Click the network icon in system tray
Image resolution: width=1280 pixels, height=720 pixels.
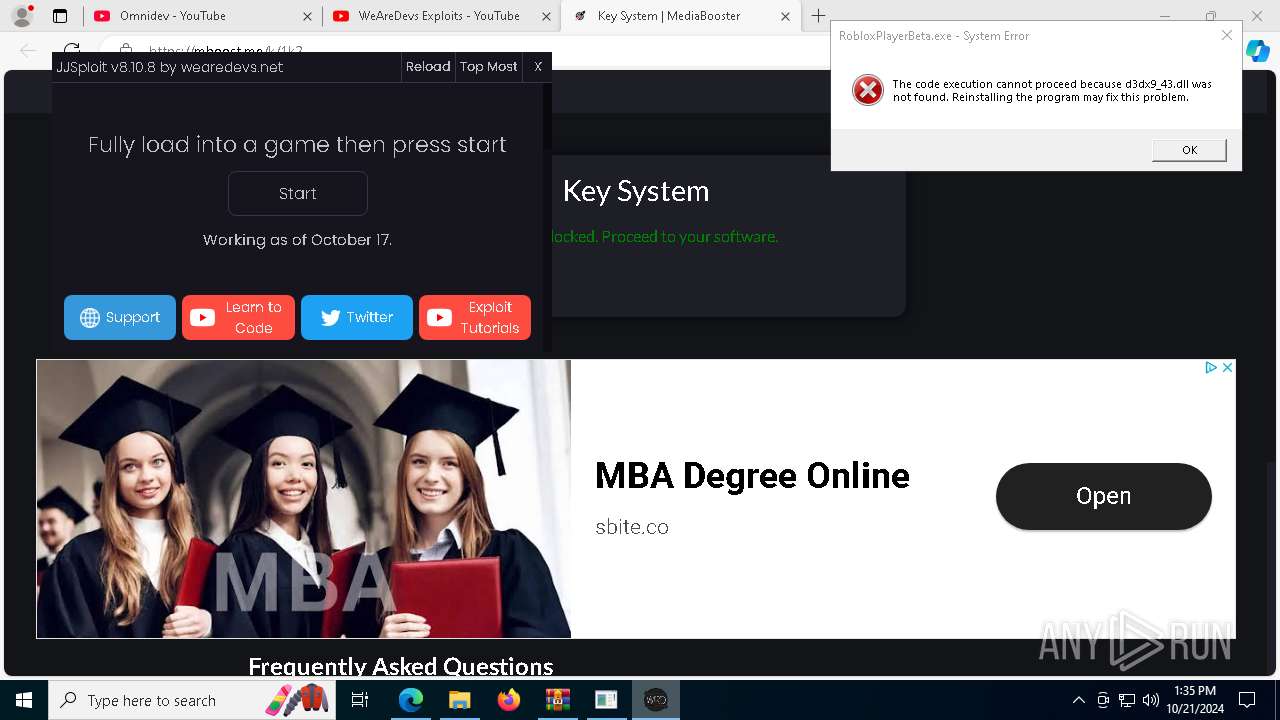pos(1127,700)
